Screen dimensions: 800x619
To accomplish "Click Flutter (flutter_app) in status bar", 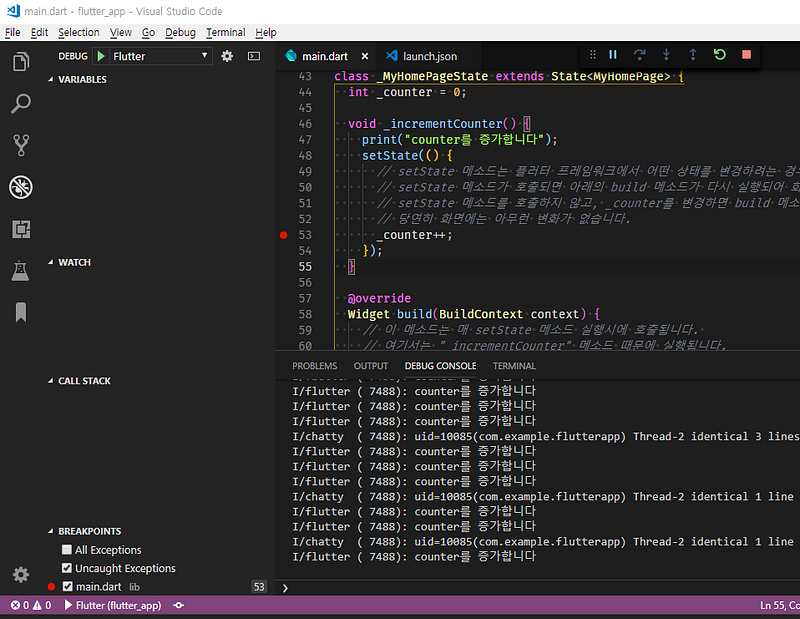I will [x=118, y=606].
